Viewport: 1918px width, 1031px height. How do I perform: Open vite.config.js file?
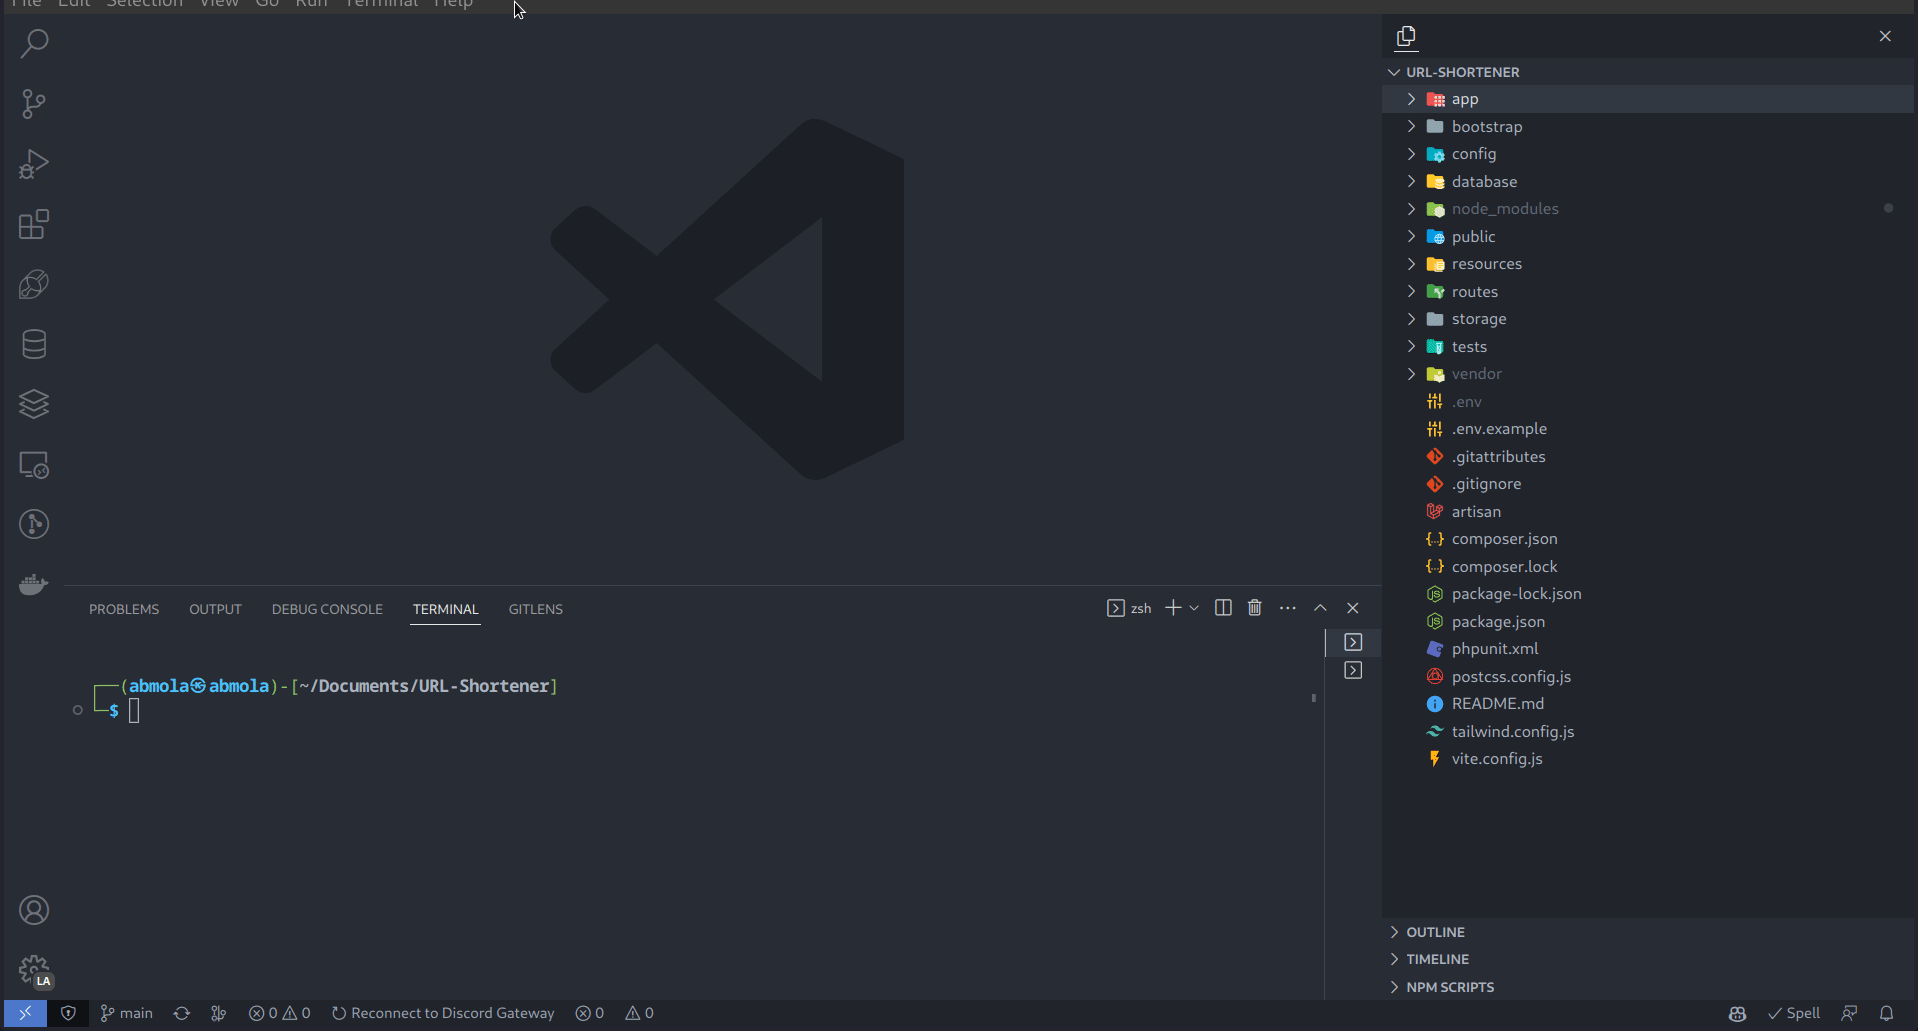coord(1648,759)
